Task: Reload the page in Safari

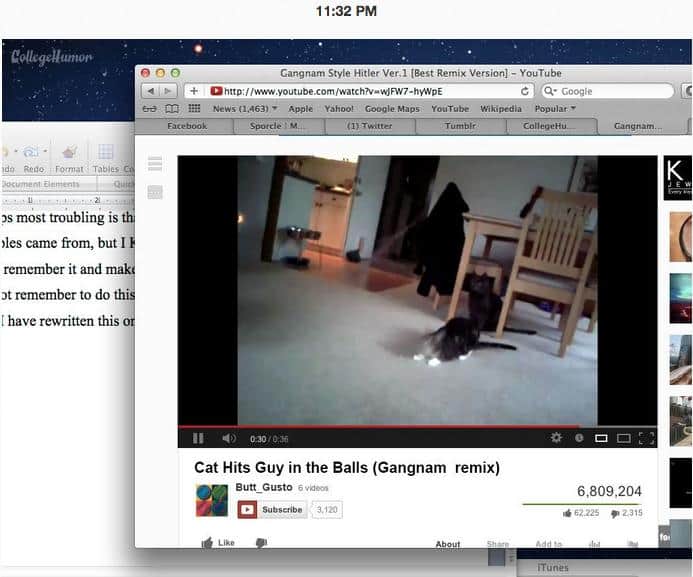Action: (525, 91)
